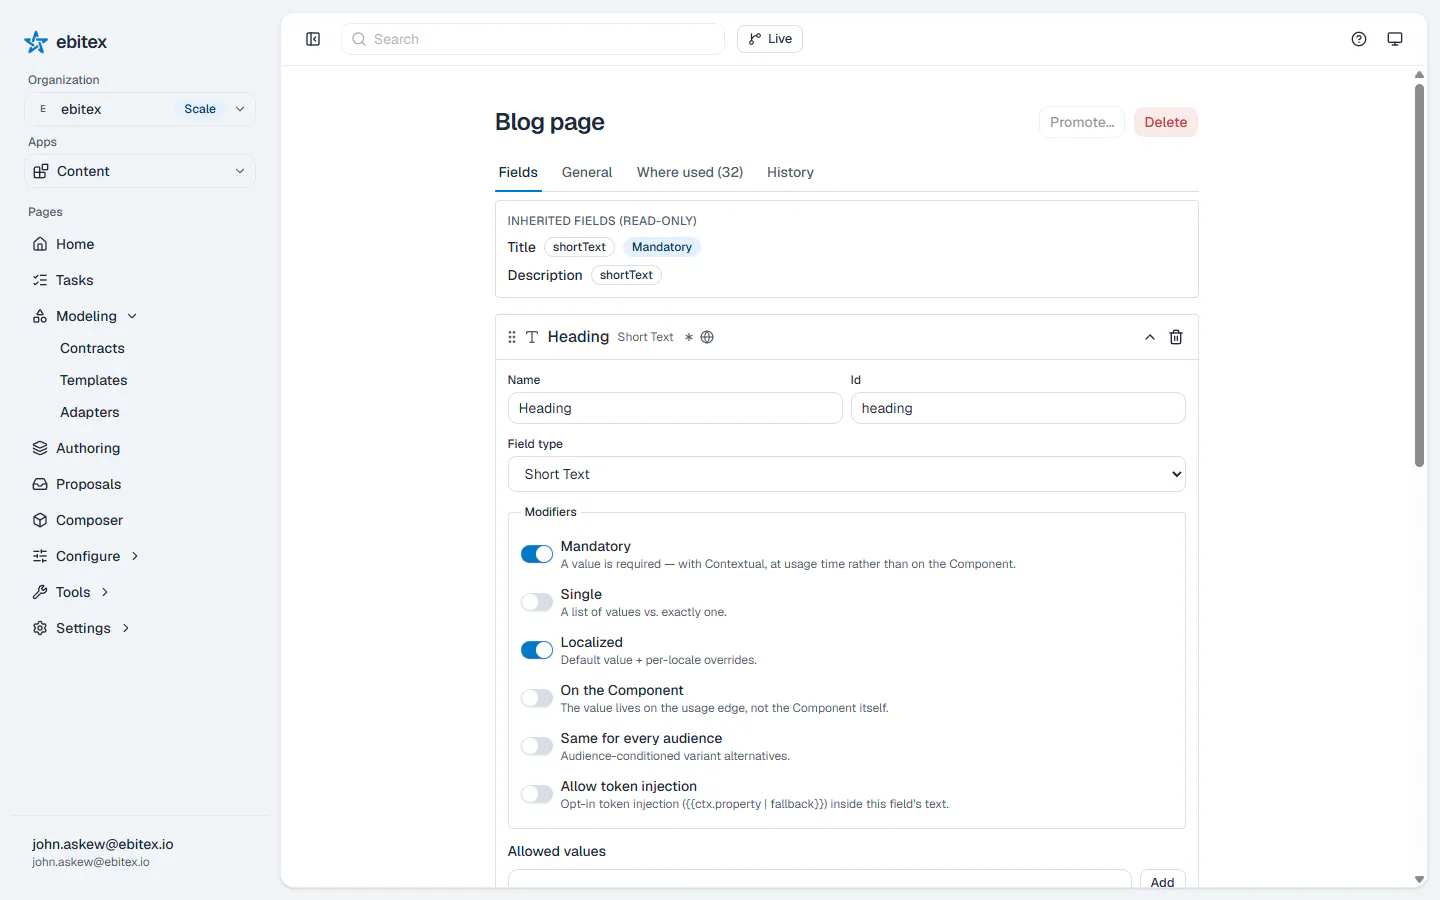Click the monitor display icon

(x=1395, y=39)
